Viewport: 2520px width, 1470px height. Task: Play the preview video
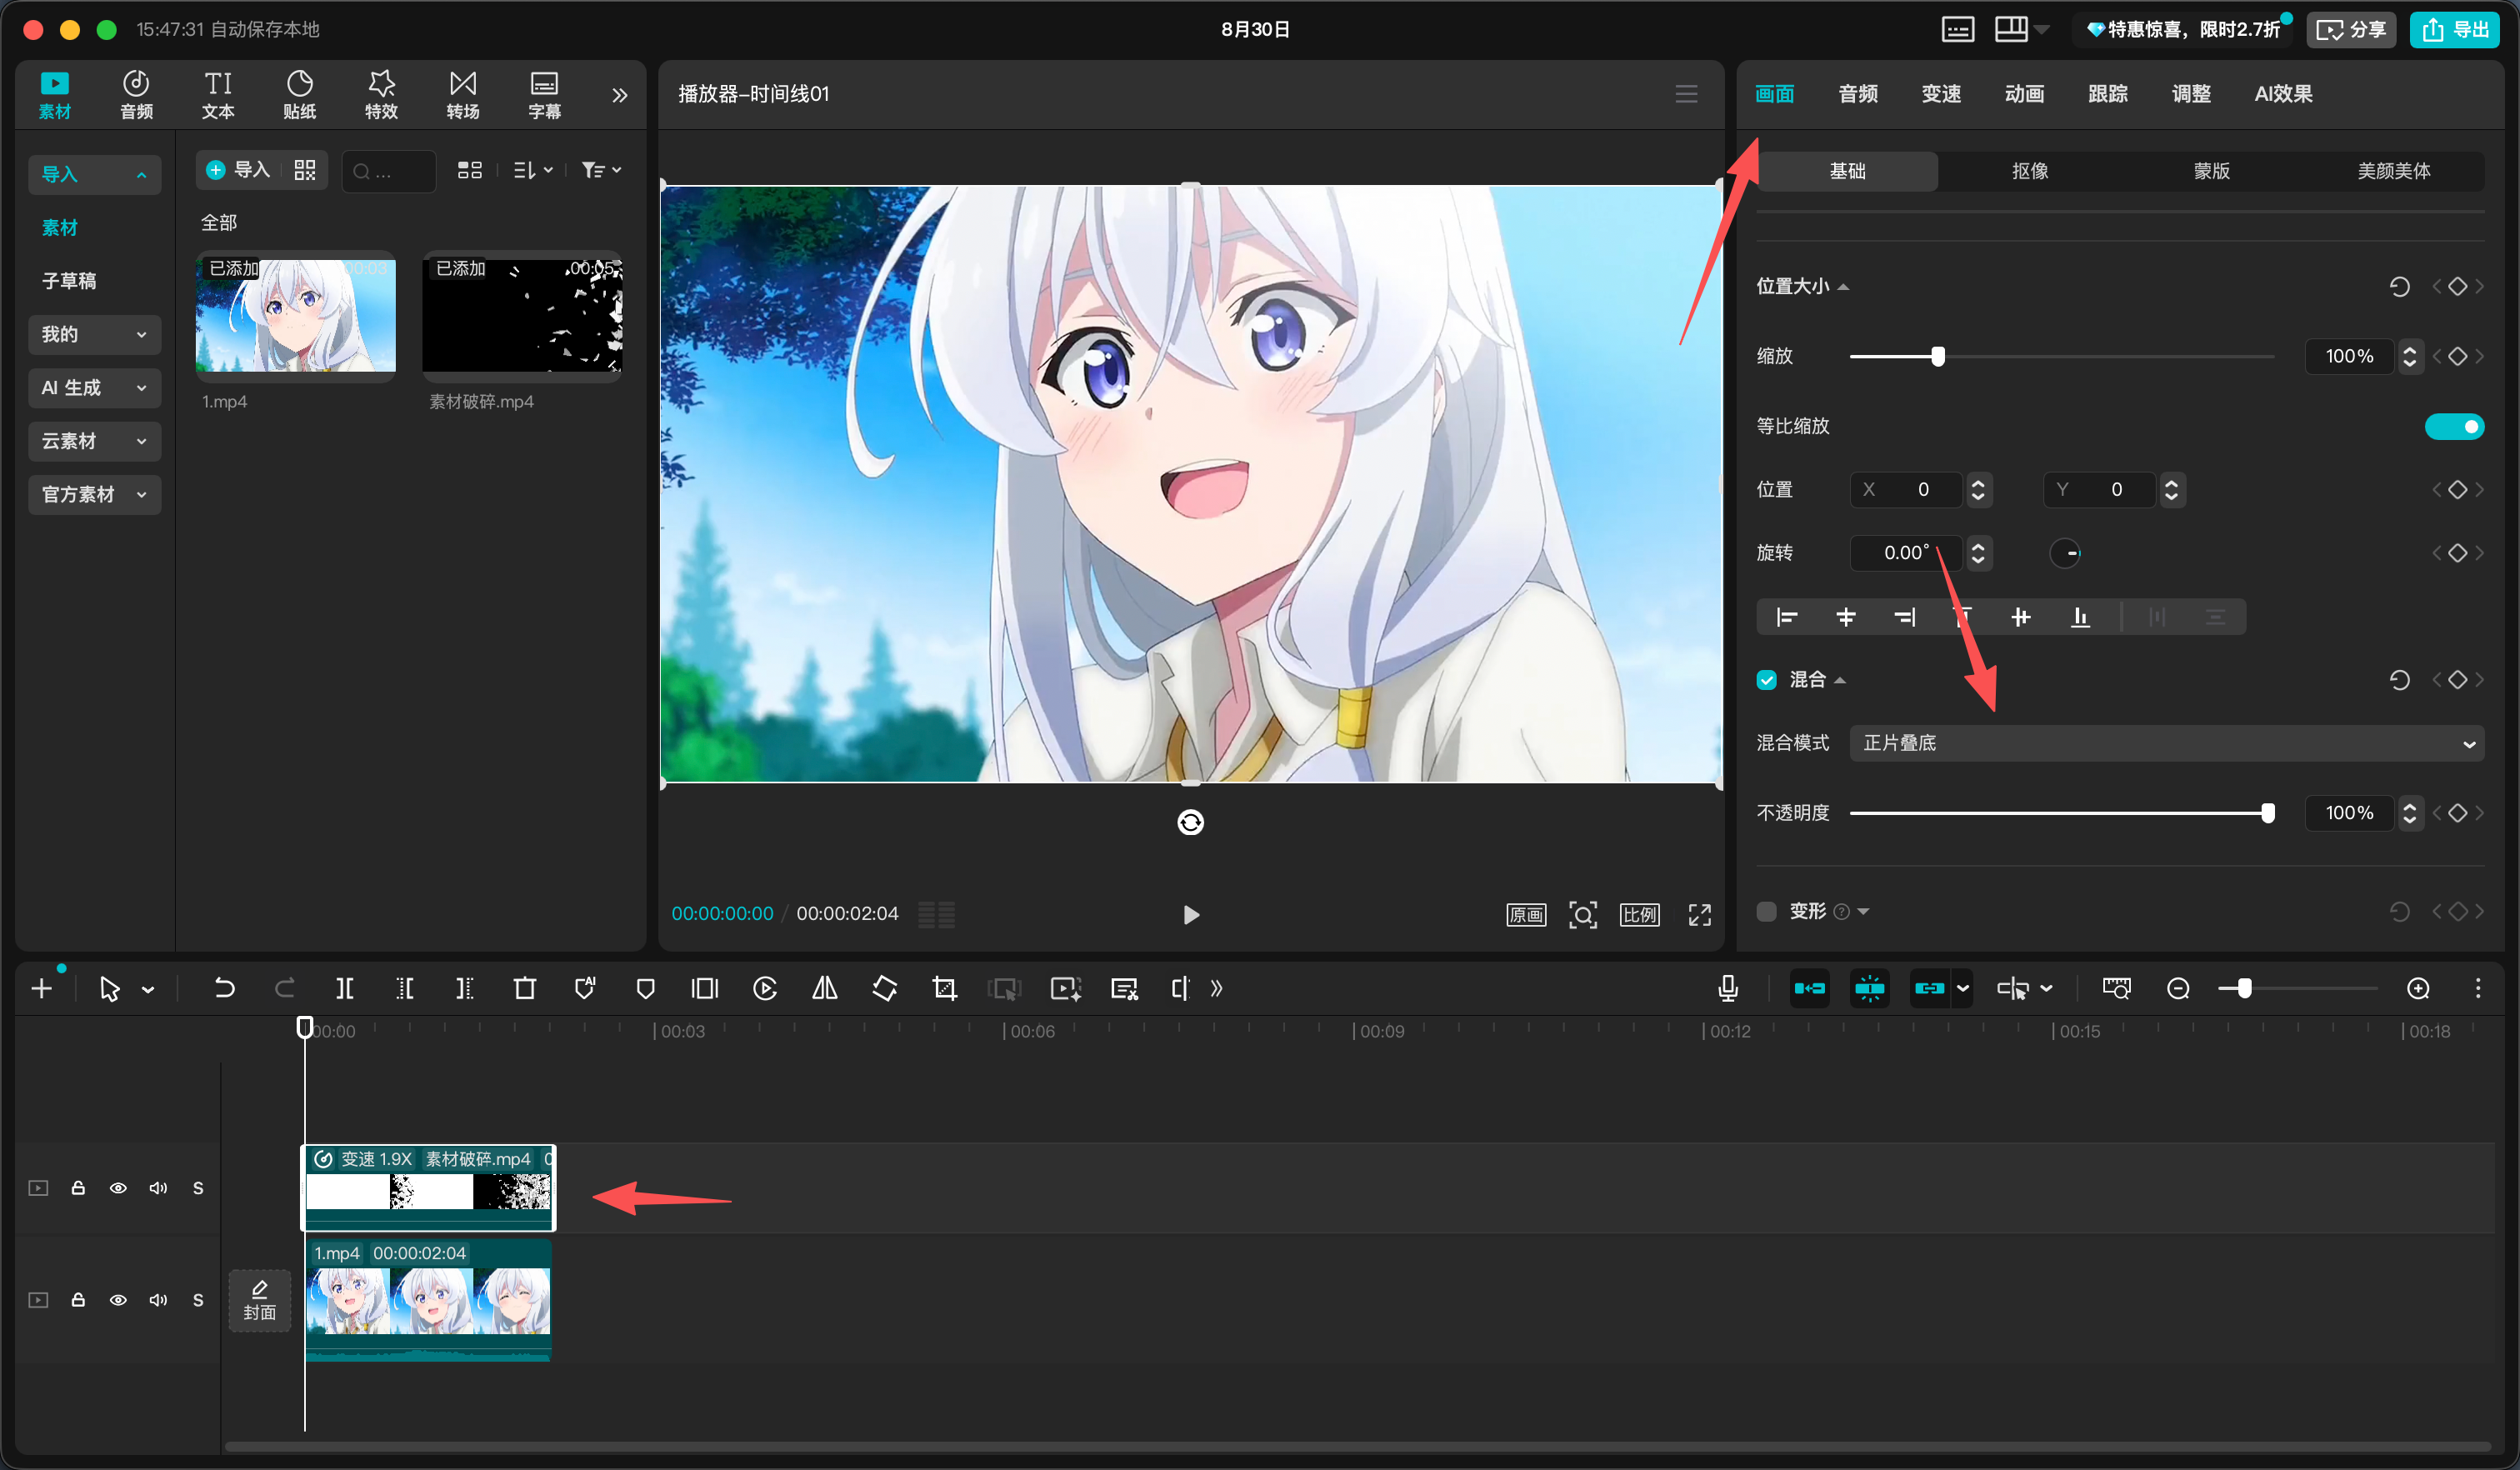pos(1190,914)
